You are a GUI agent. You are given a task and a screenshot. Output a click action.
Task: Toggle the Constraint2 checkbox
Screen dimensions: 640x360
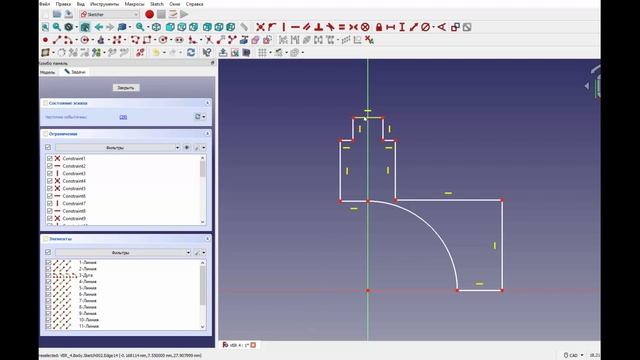tap(49, 166)
